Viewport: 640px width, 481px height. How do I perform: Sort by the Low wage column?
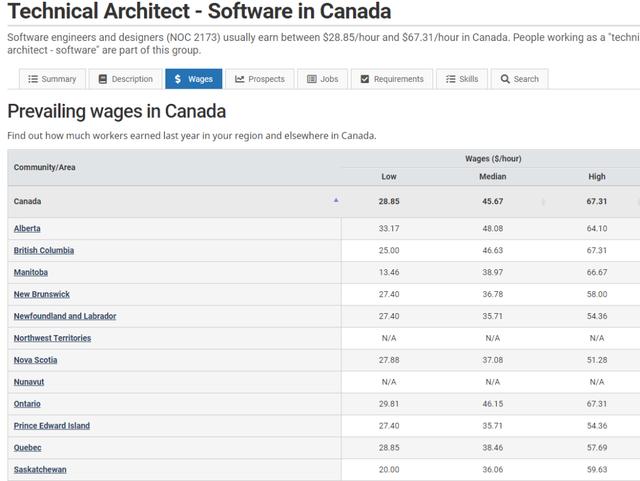[x=389, y=177]
